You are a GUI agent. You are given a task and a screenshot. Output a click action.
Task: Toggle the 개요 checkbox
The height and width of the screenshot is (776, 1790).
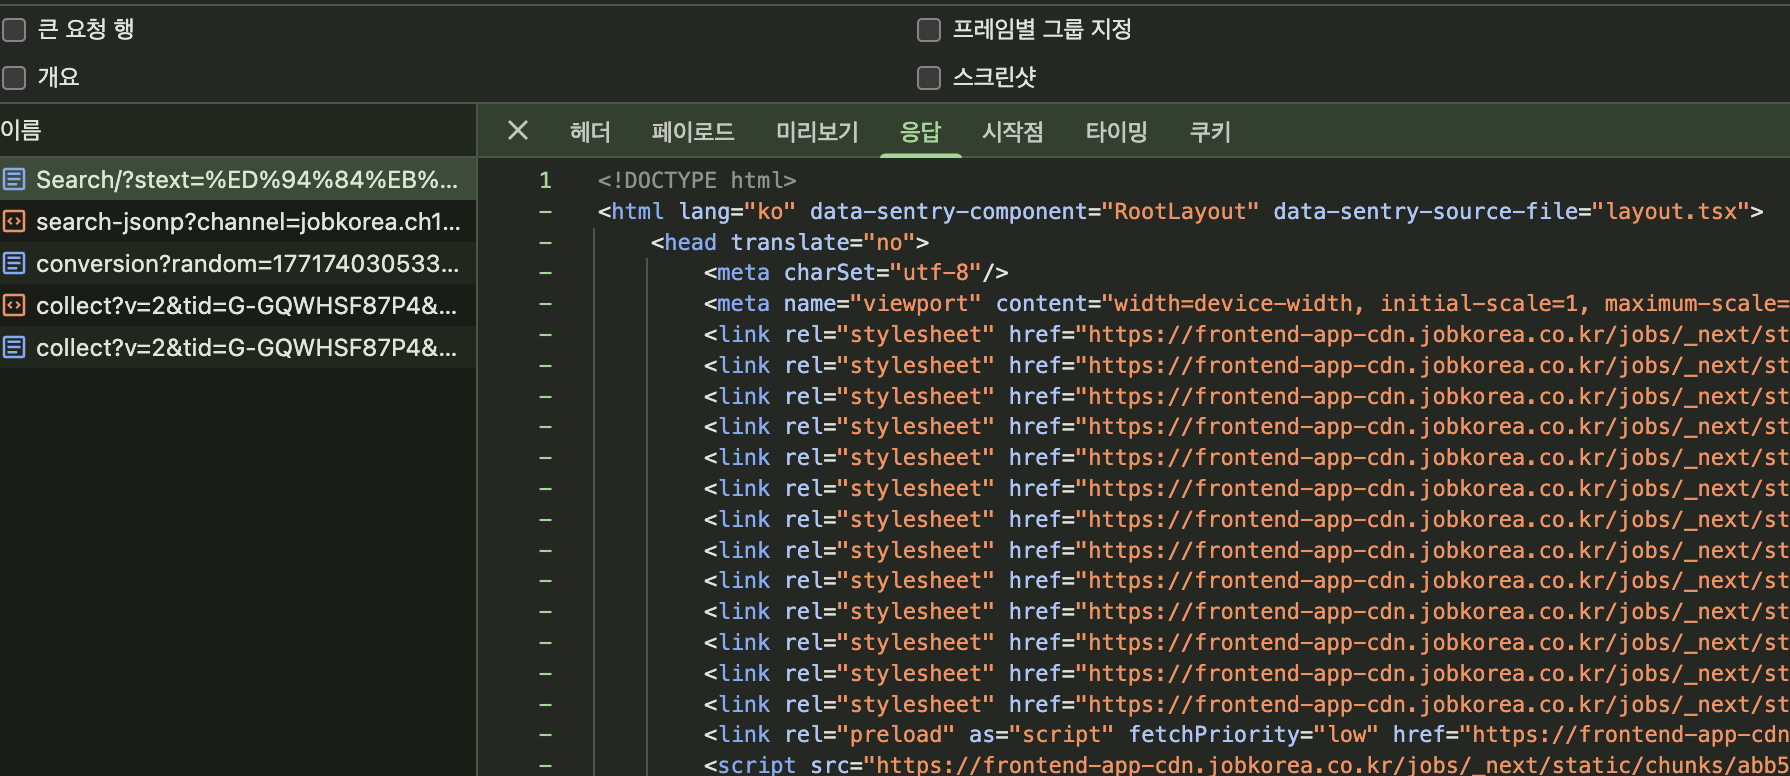click(x=14, y=77)
